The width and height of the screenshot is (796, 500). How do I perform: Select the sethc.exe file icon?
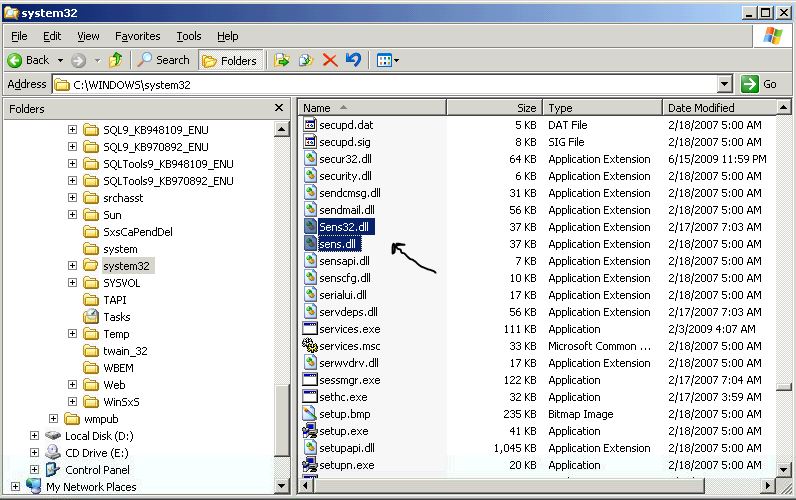tap(310, 396)
